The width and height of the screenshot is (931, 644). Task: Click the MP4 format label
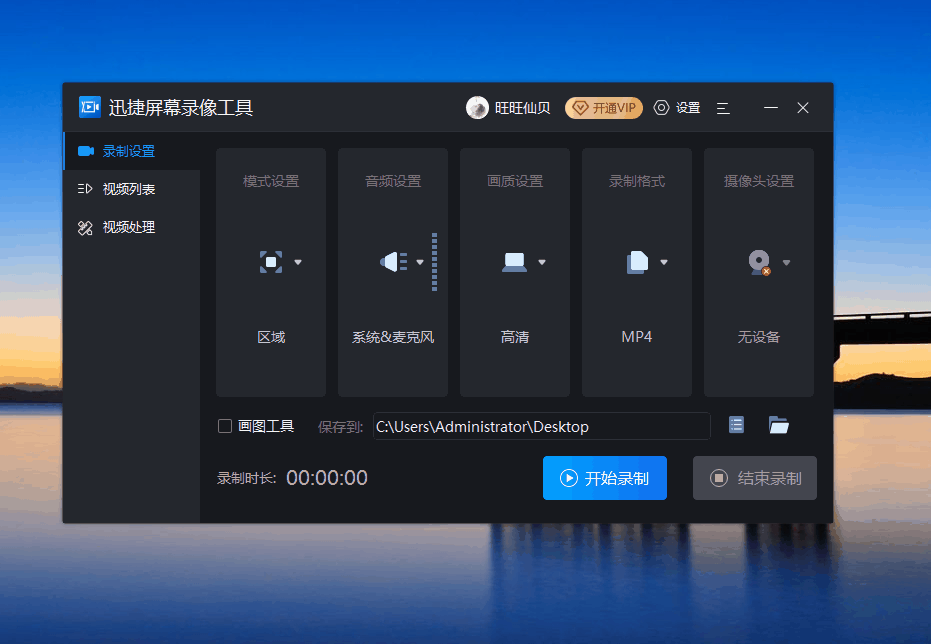pyautogui.click(x=636, y=337)
